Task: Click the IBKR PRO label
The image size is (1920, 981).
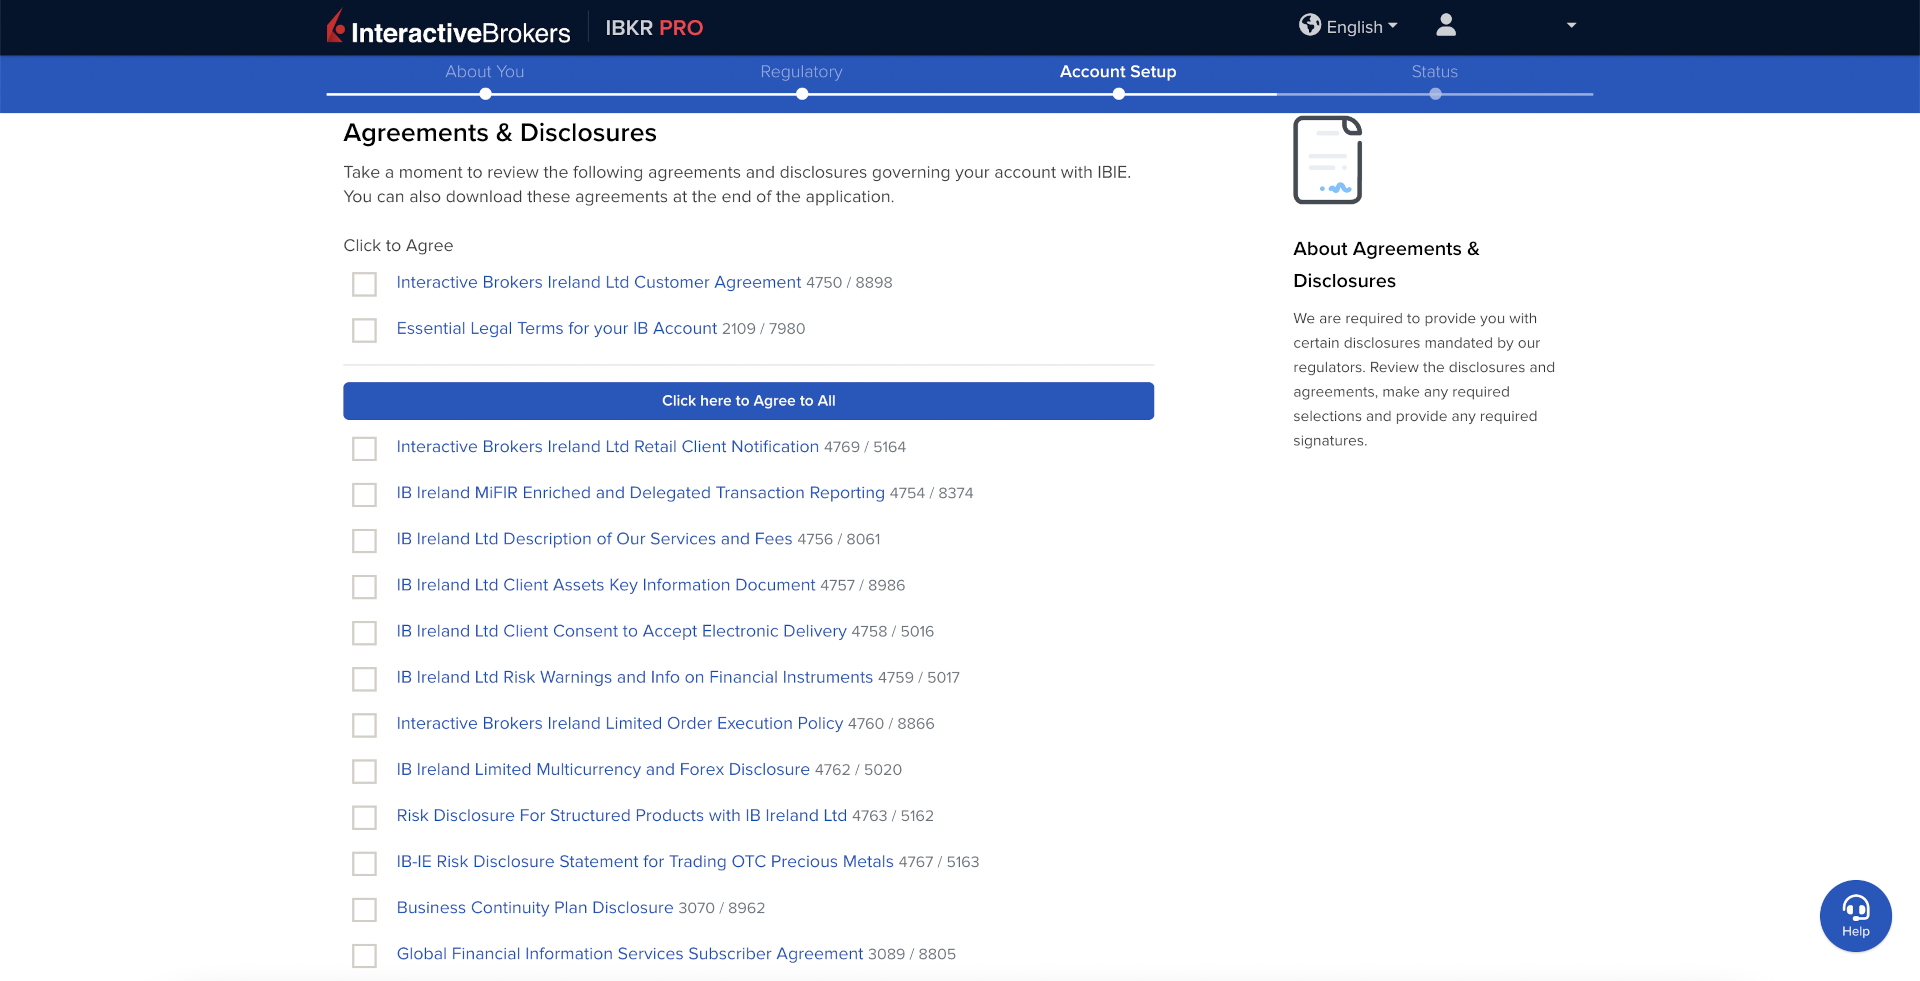Action: [x=654, y=28]
